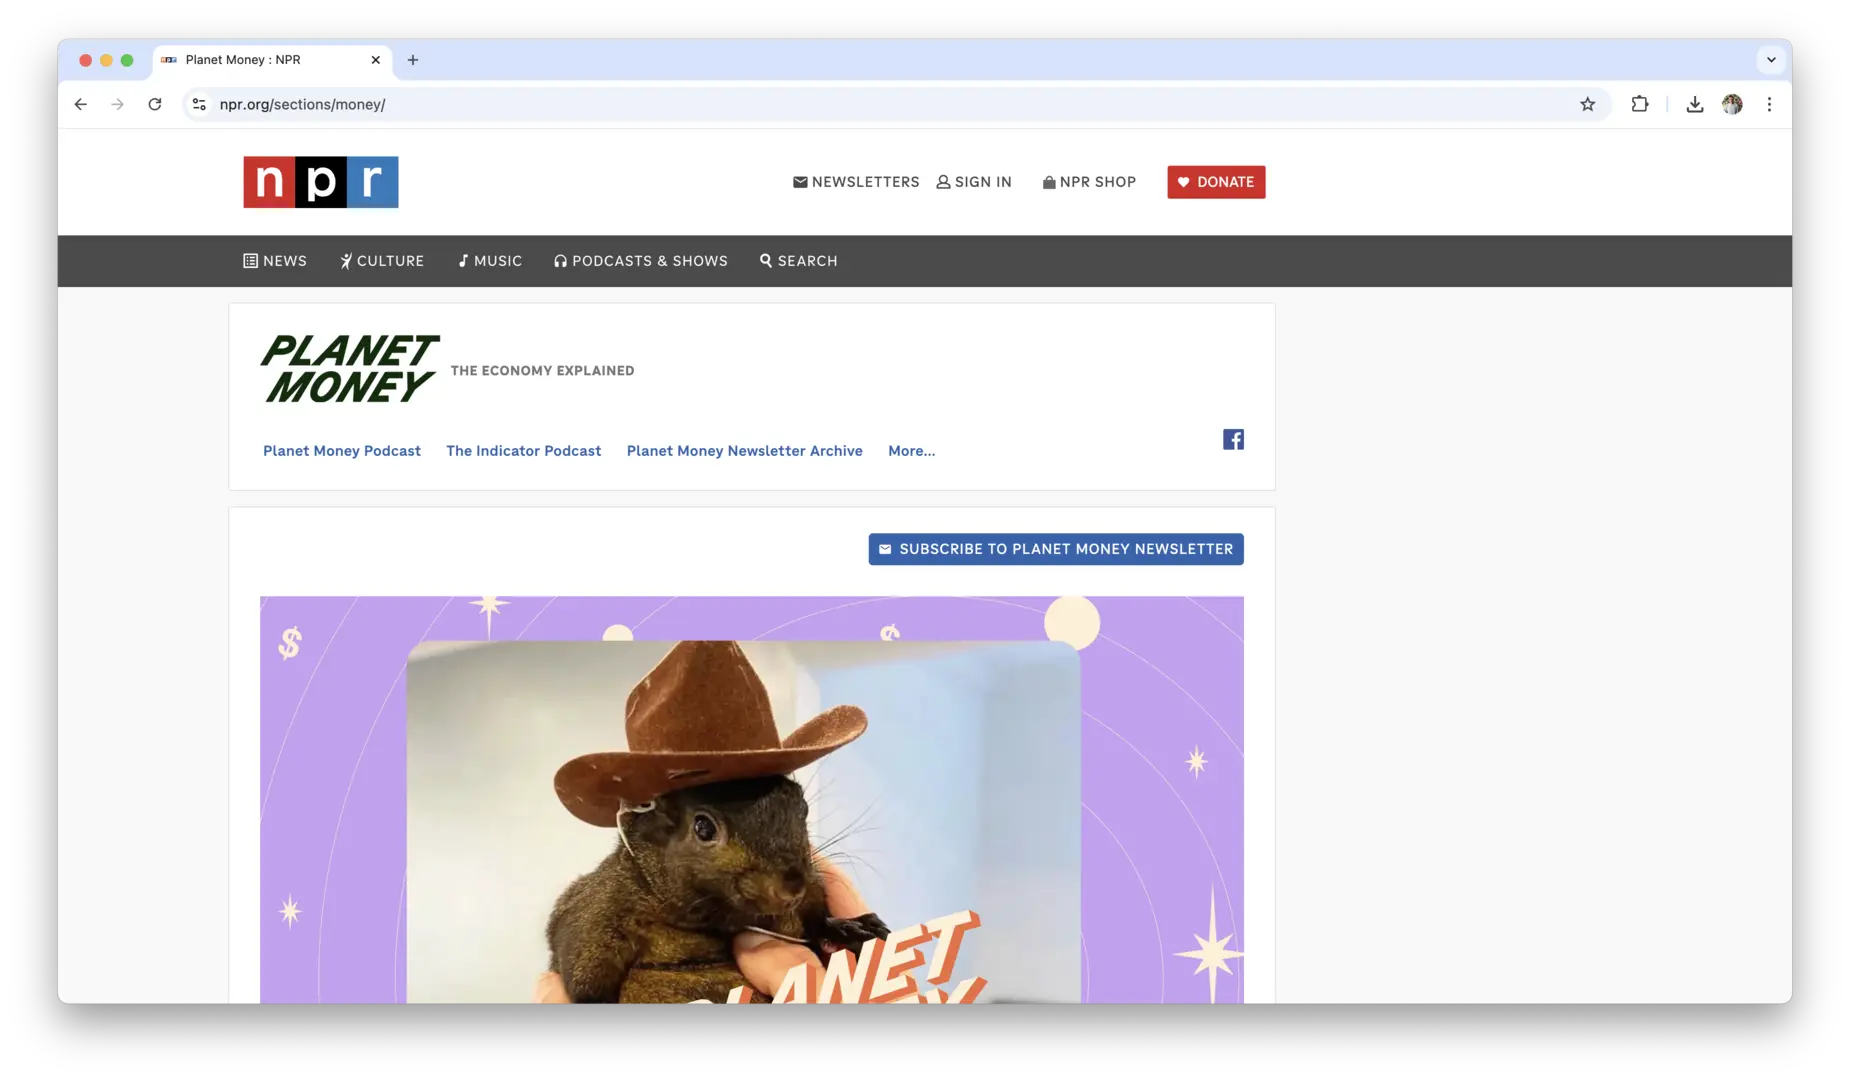
Task: Reload the page
Action: (155, 104)
